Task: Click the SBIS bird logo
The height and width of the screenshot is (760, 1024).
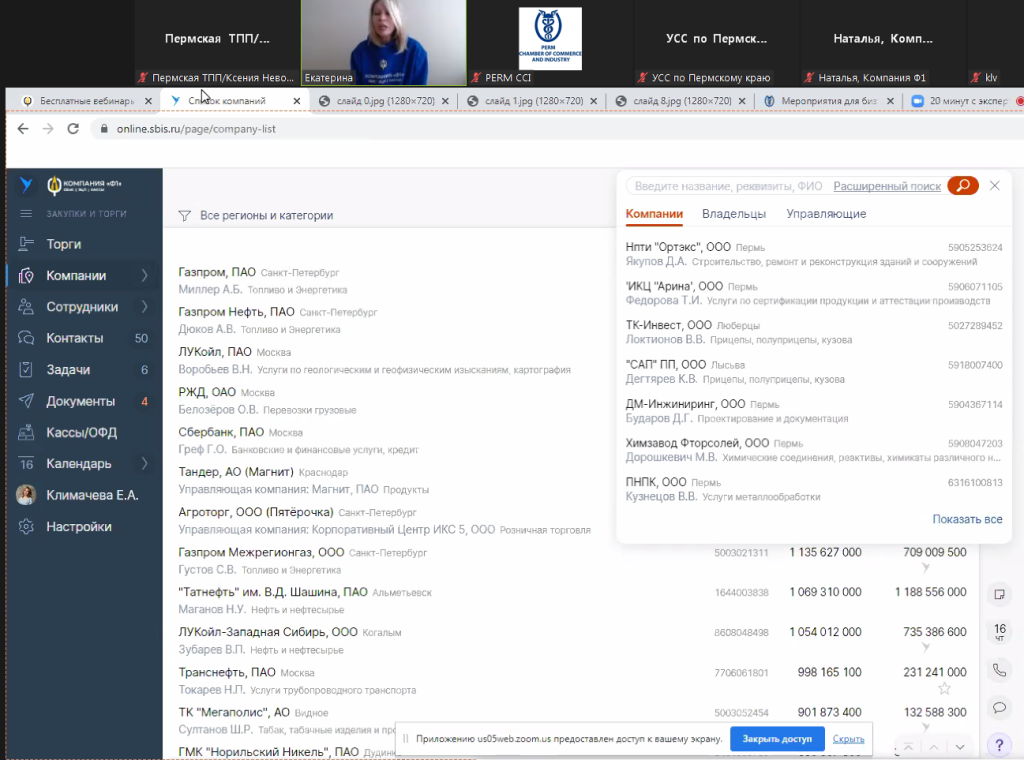Action: click(26, 185)
